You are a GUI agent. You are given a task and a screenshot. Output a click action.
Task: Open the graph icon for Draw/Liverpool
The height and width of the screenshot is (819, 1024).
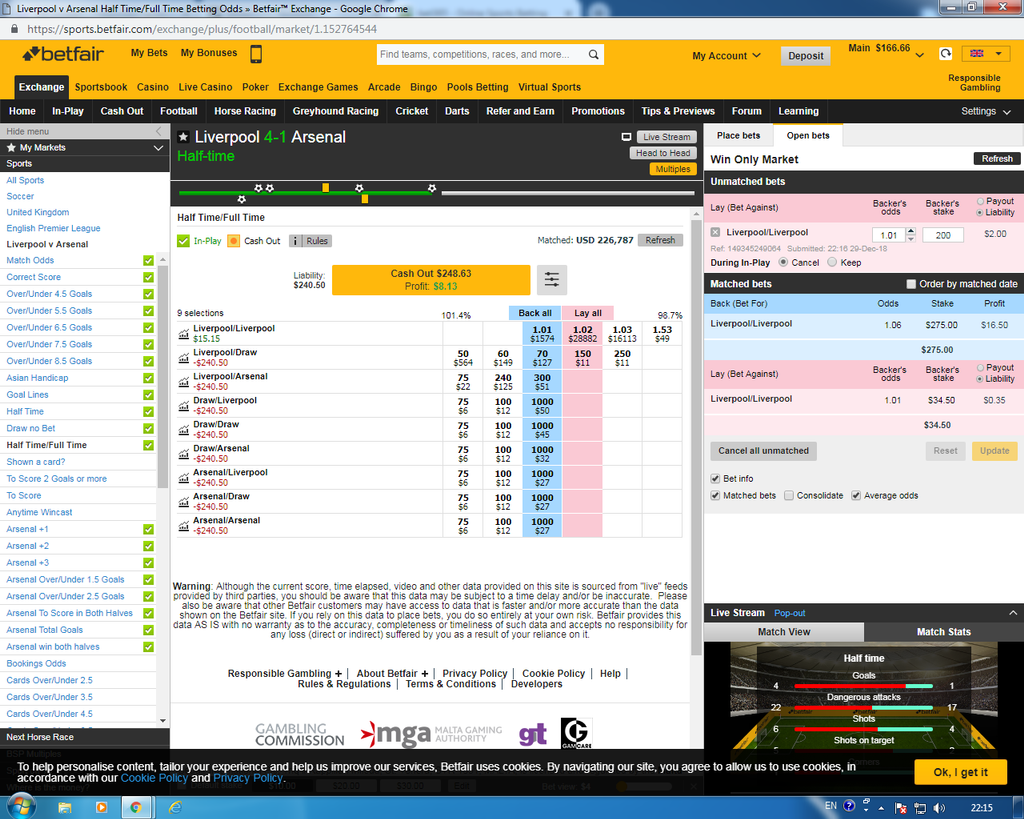(x=184, y=406)
